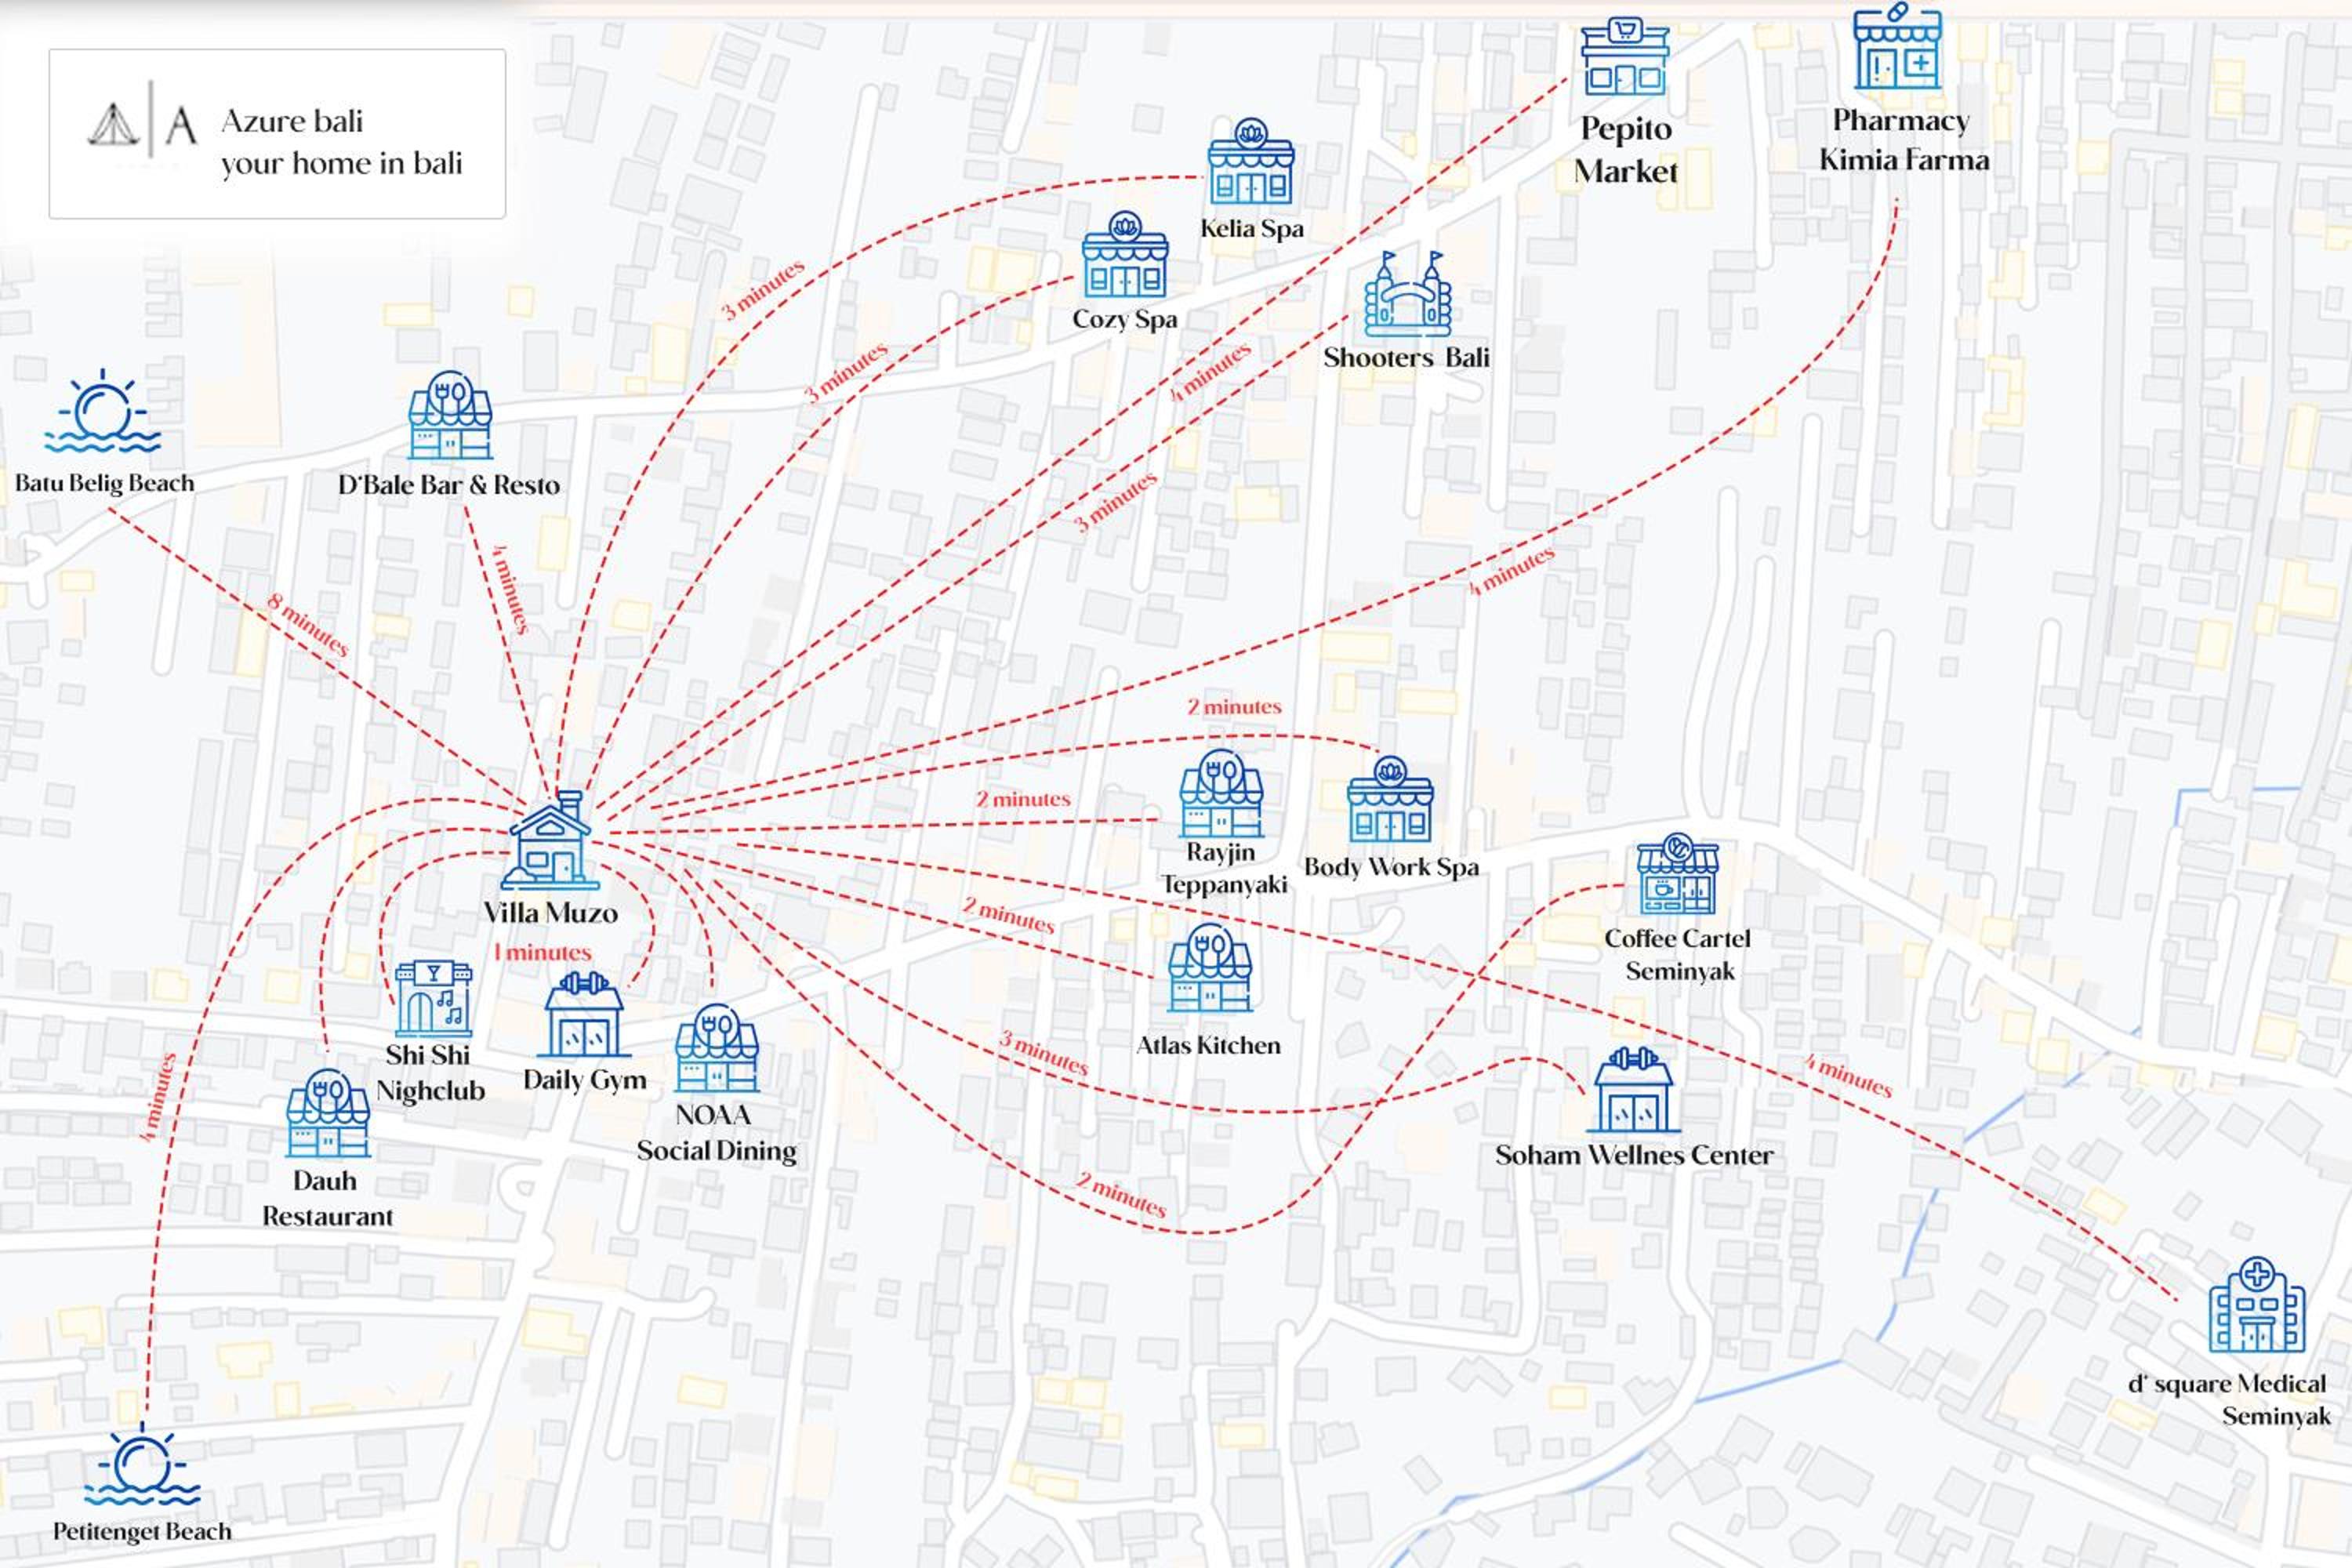Select the Pepito Market label
Viewport: 2352px width, 1568px height.
tap(1626, 150)
